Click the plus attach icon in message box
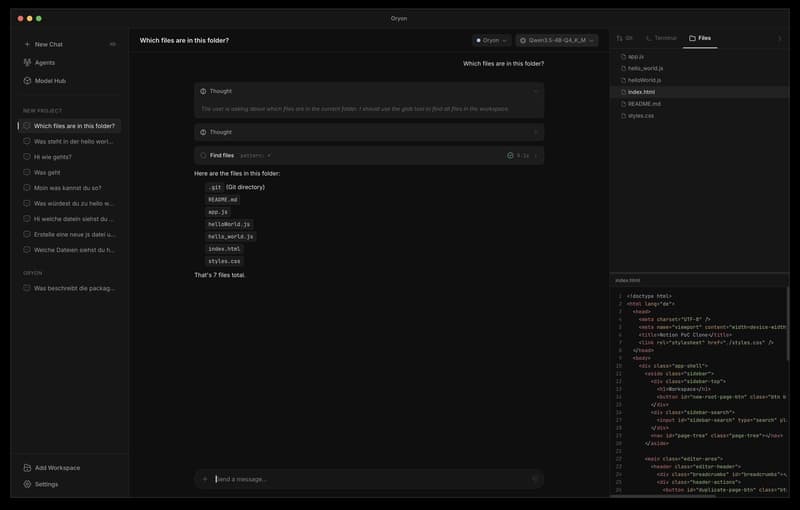 pos(205,479)
